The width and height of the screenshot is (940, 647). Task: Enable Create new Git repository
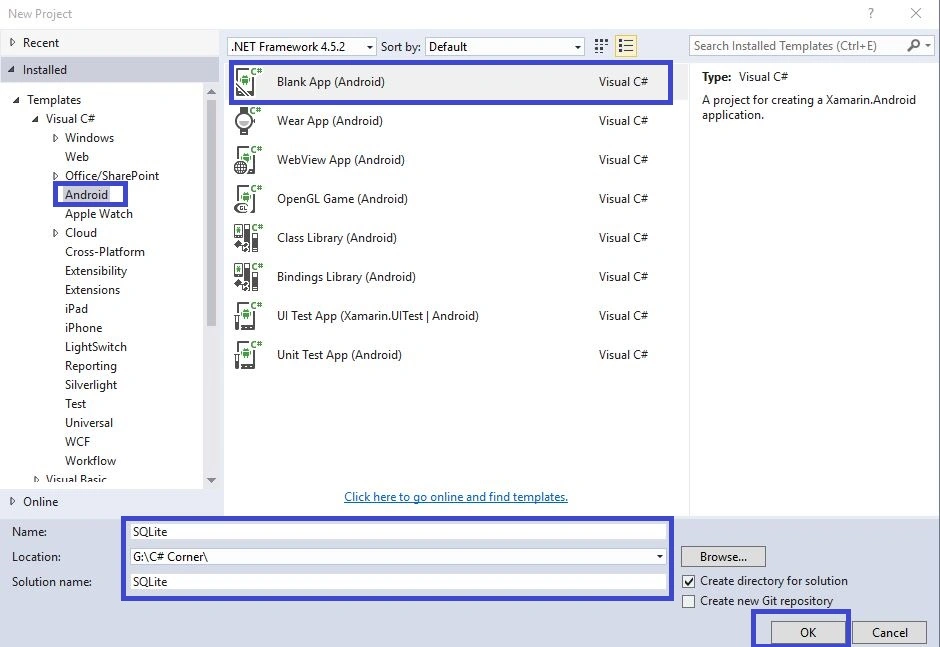click(689, 601)
